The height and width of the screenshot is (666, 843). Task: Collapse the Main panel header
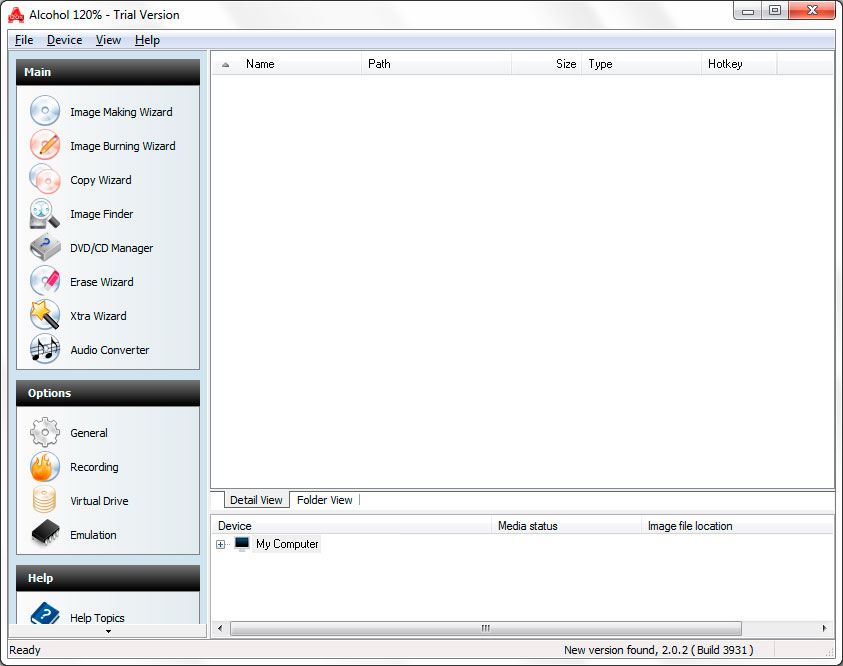click(108, 72)
